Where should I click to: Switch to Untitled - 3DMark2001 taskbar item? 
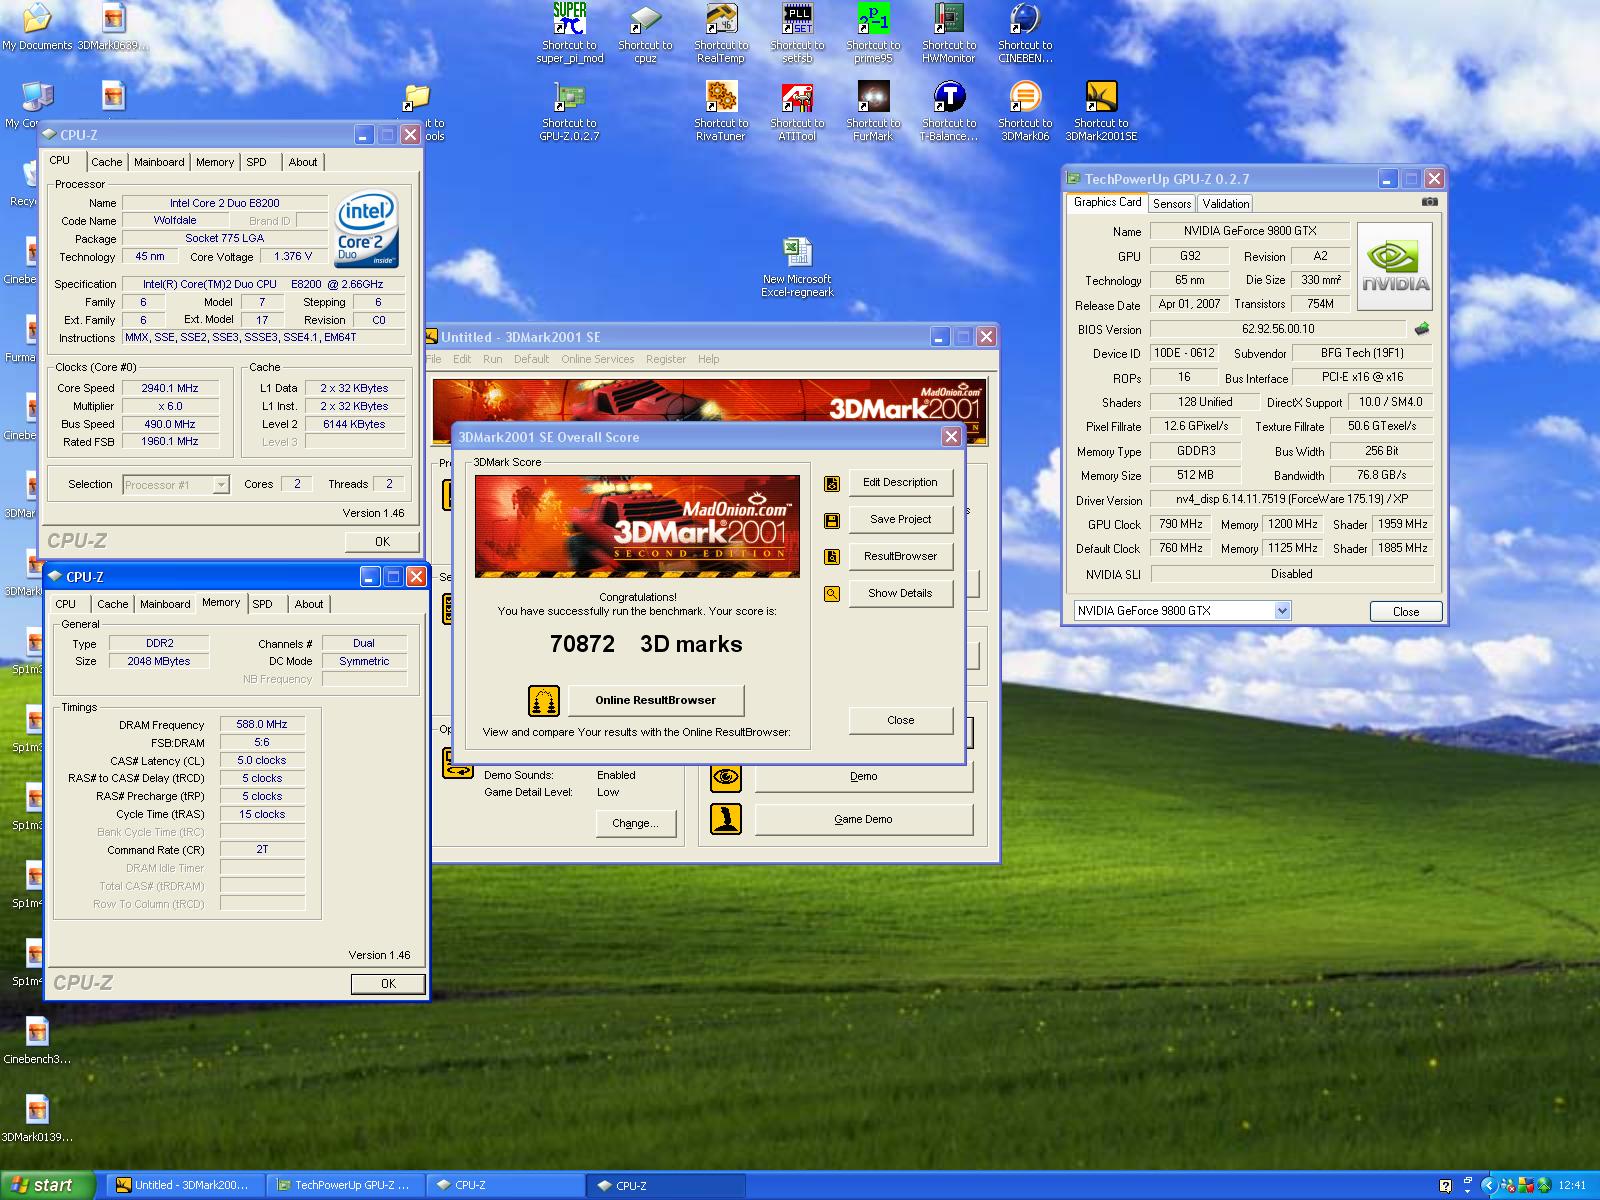click(x=186, y=1185)
